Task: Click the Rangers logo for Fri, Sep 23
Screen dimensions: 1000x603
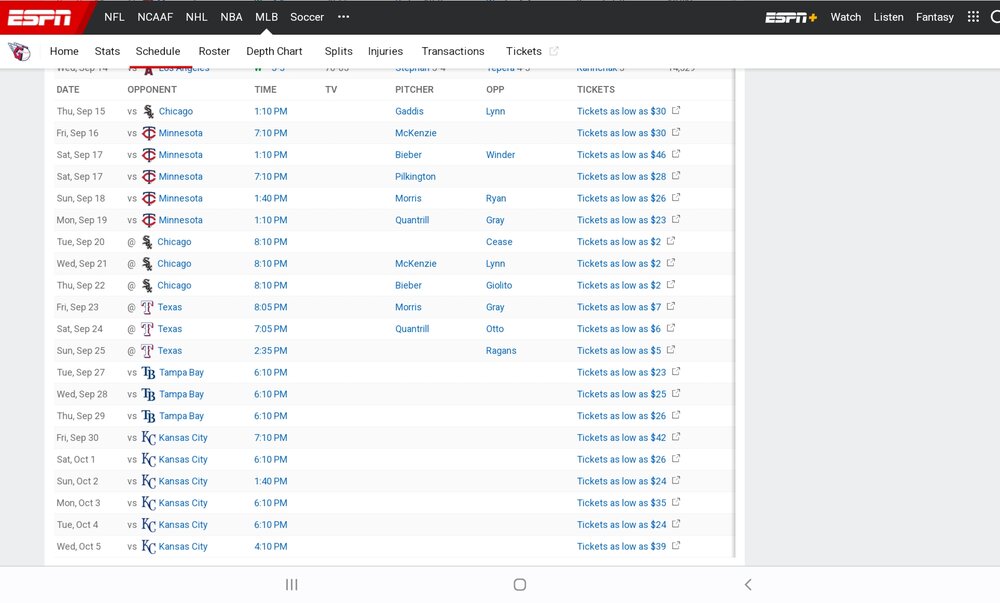Action: tap(147, 307)
